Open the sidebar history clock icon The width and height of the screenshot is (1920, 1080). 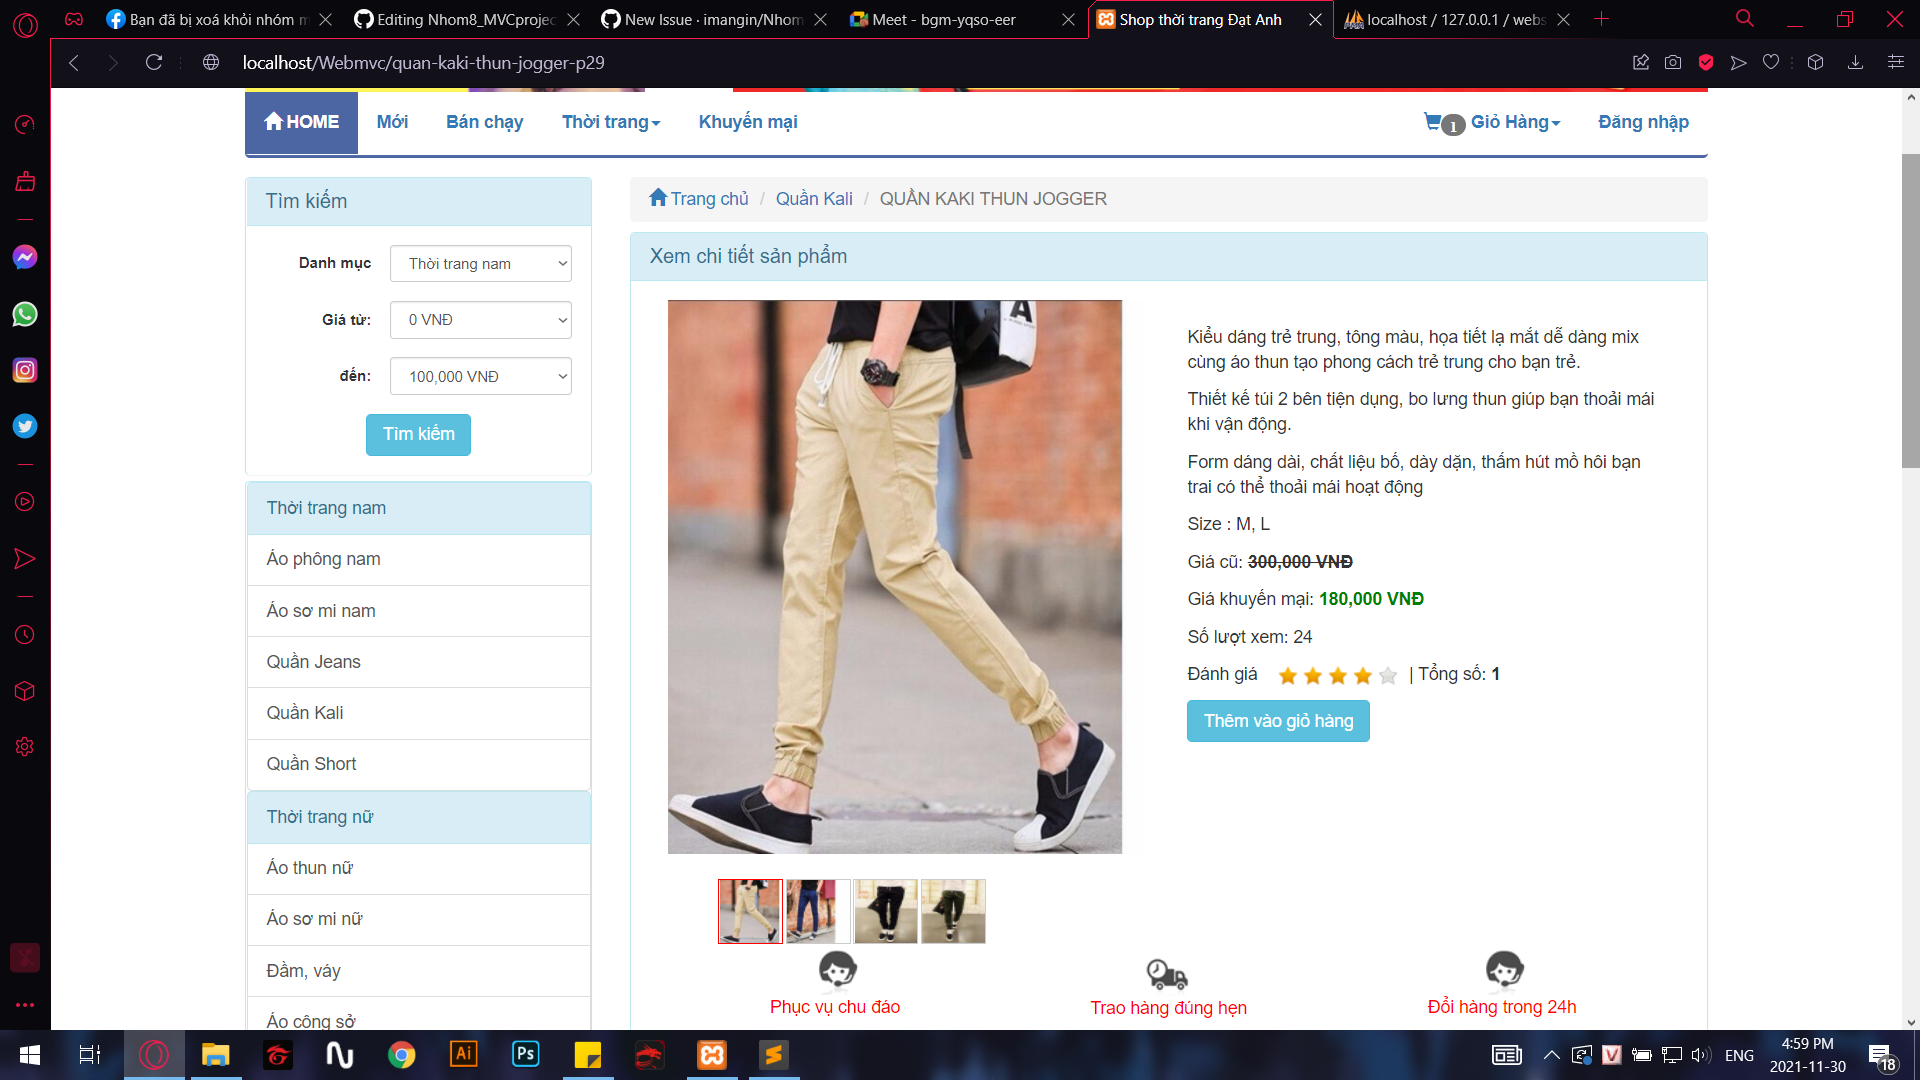25,635
